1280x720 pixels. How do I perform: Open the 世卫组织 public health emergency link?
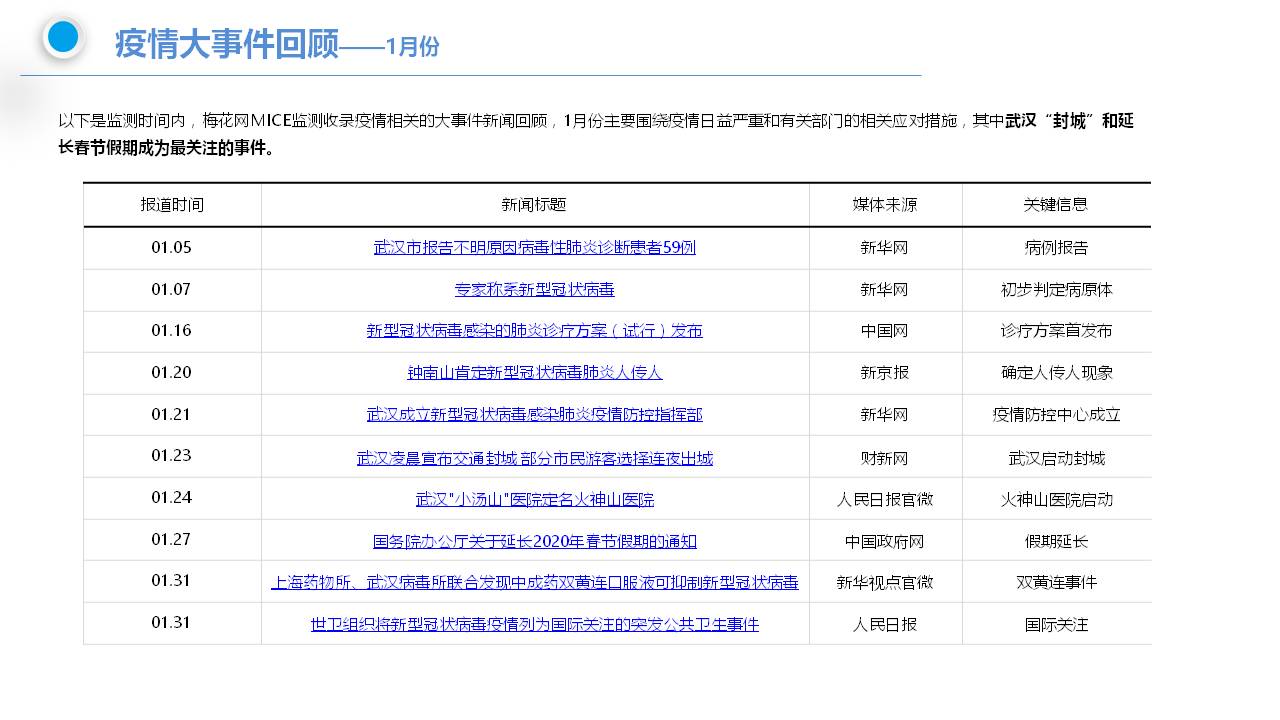click(534, 624)
